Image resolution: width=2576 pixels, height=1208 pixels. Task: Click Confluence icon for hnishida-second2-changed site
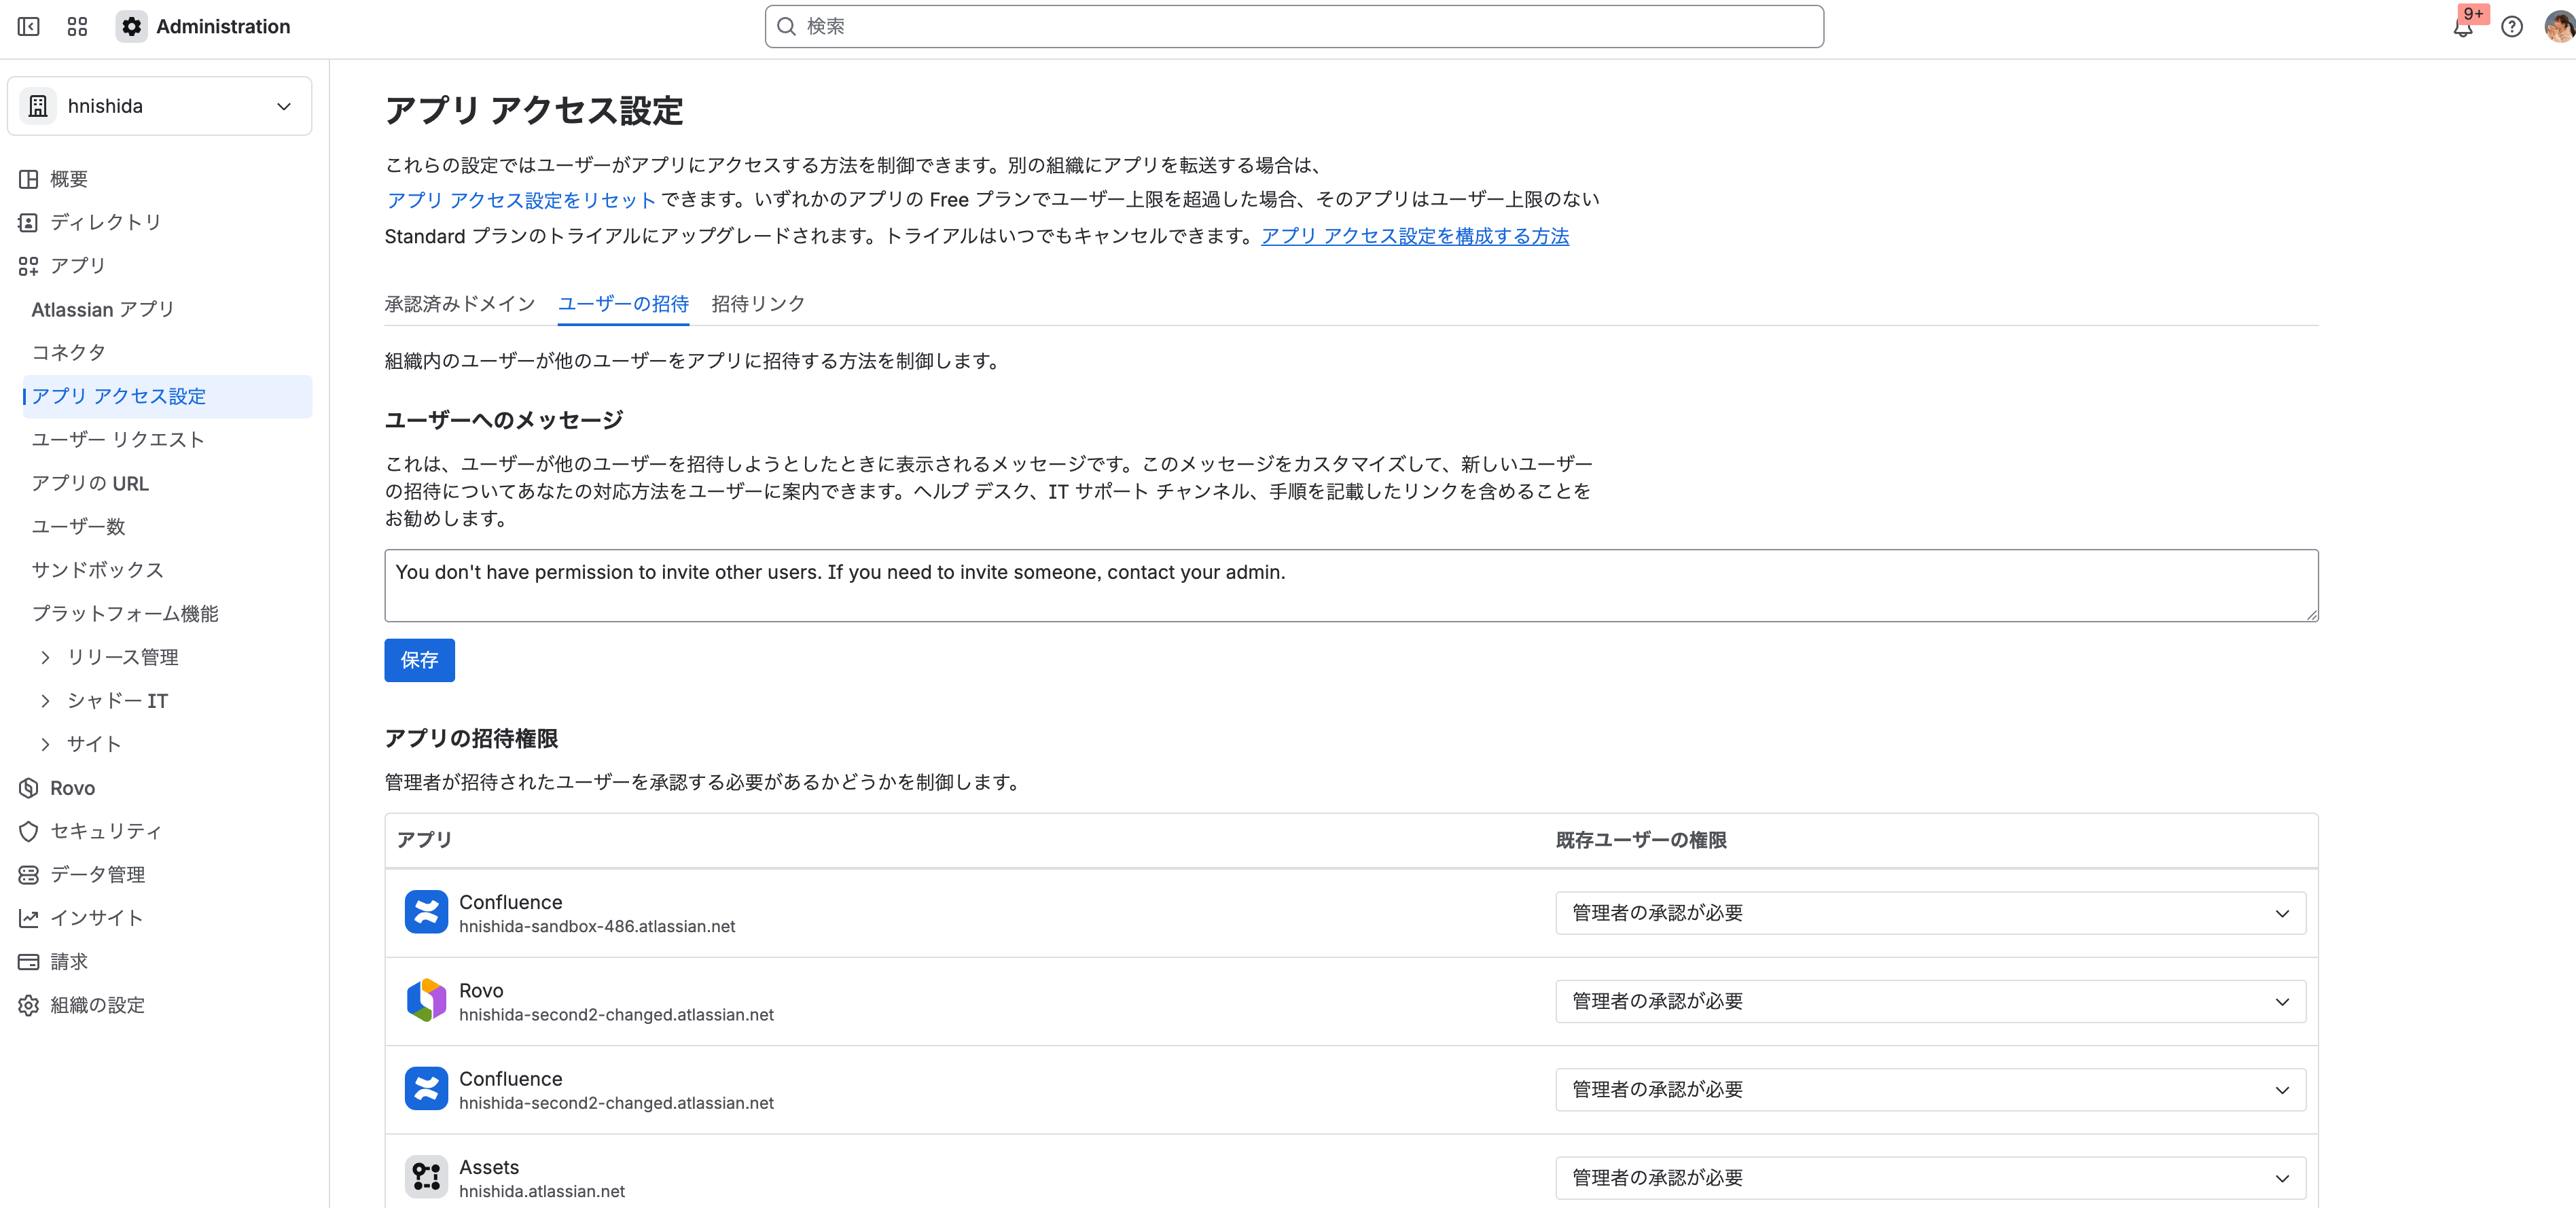click(x=426, y=1089)
